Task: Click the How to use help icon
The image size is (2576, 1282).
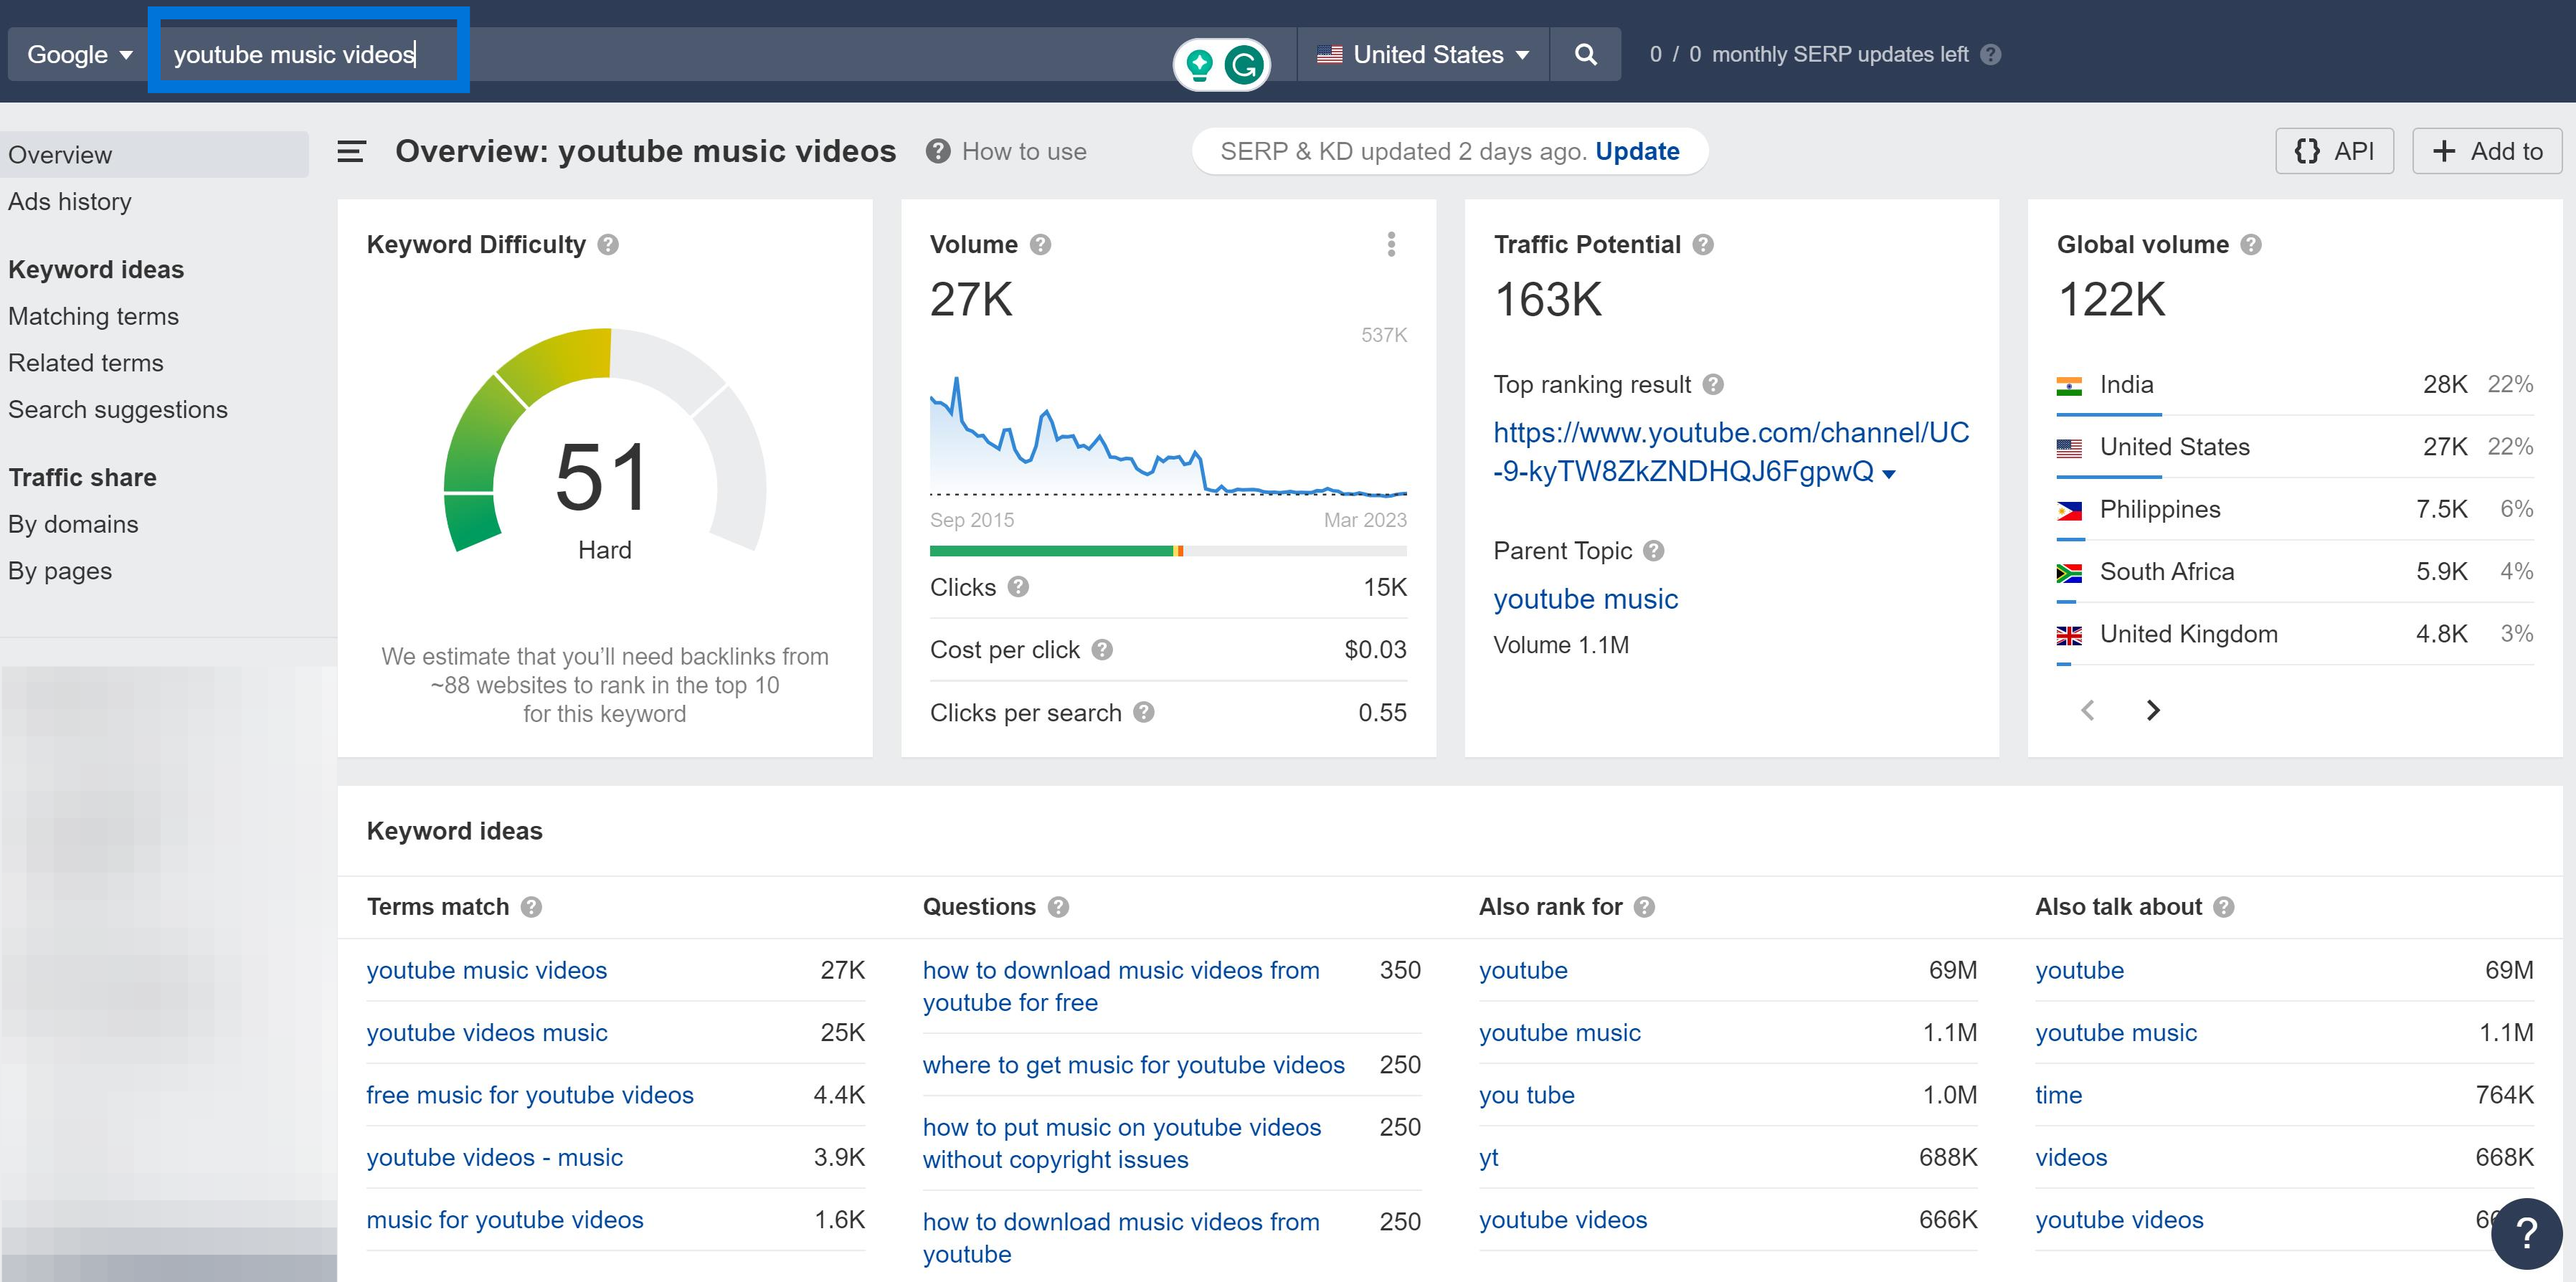Action: 938,151
